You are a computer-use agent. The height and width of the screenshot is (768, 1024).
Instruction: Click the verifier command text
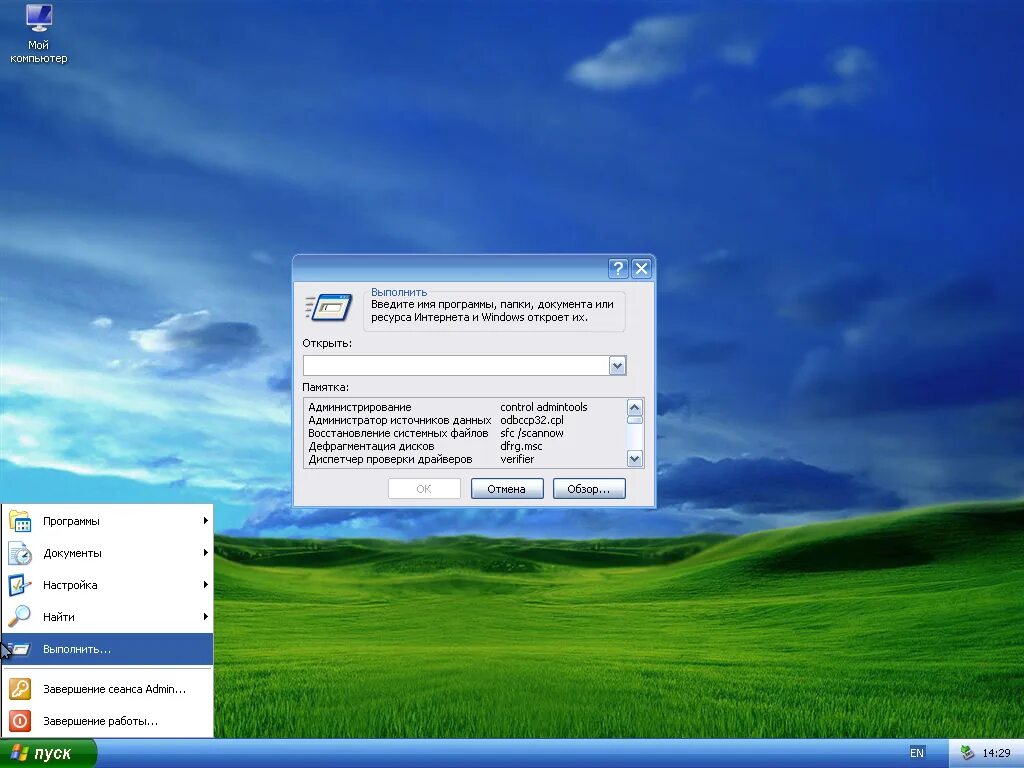(x=517, y=460)
